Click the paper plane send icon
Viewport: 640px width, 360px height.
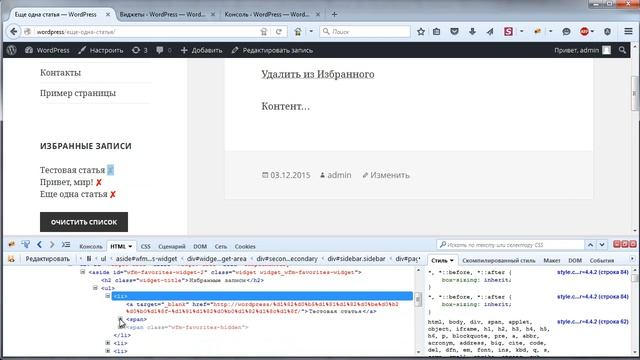coord(490,31)
